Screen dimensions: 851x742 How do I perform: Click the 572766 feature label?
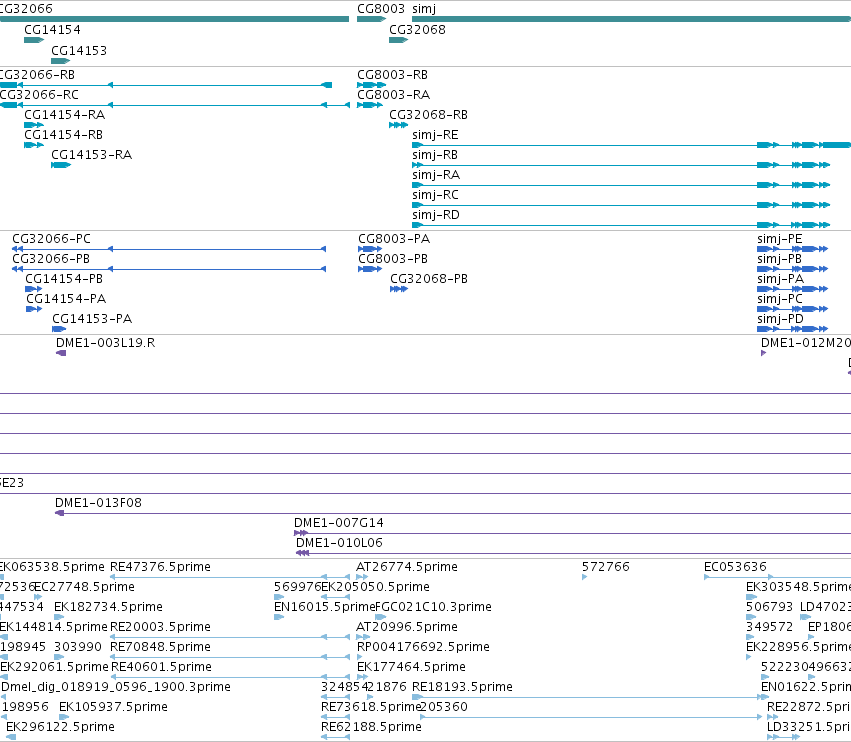coord(606,568)
